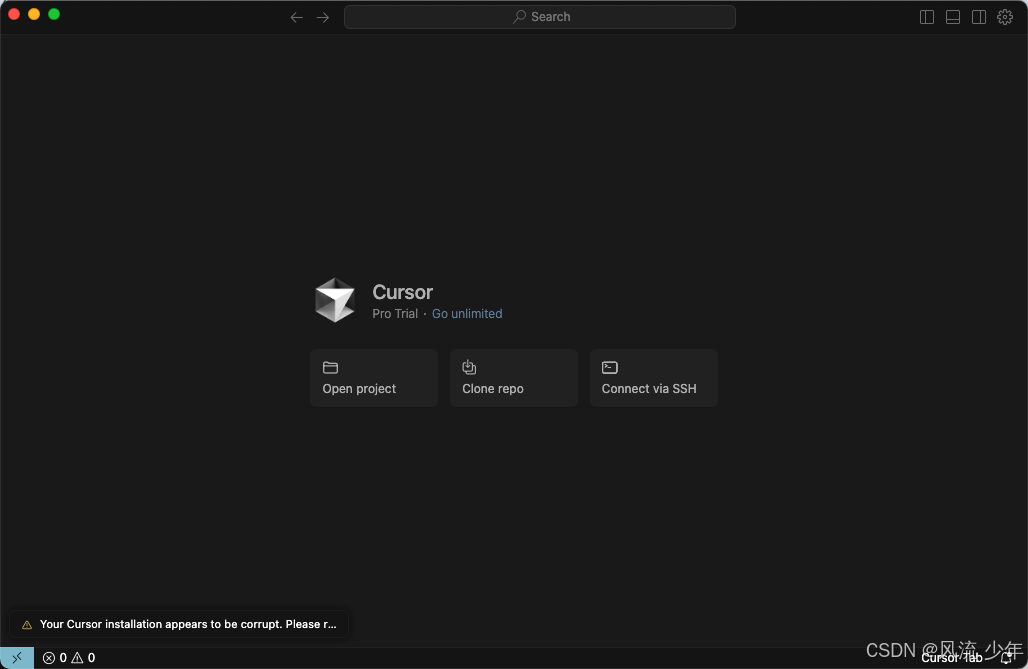Toggle the bottom panel layout icon
The image size is (1028, 669).
click(x=953, y=17)
